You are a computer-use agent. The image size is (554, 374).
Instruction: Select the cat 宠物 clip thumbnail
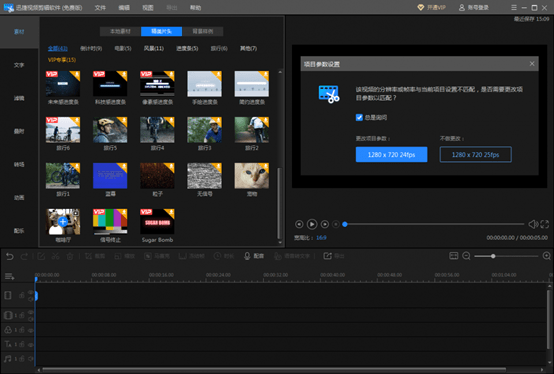252,176
